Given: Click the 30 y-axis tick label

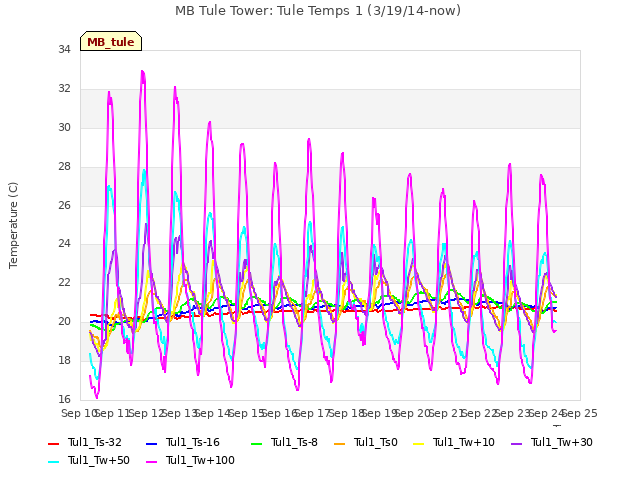Looking at the screenshot, I should pos(64,128).
